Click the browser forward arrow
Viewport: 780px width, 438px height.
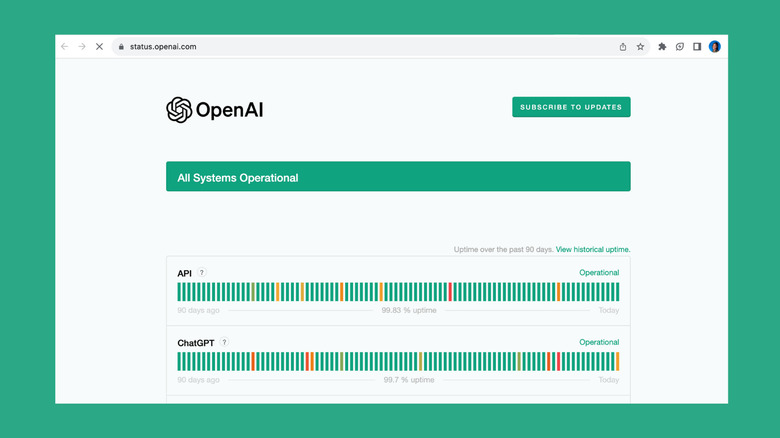[82, 46]
